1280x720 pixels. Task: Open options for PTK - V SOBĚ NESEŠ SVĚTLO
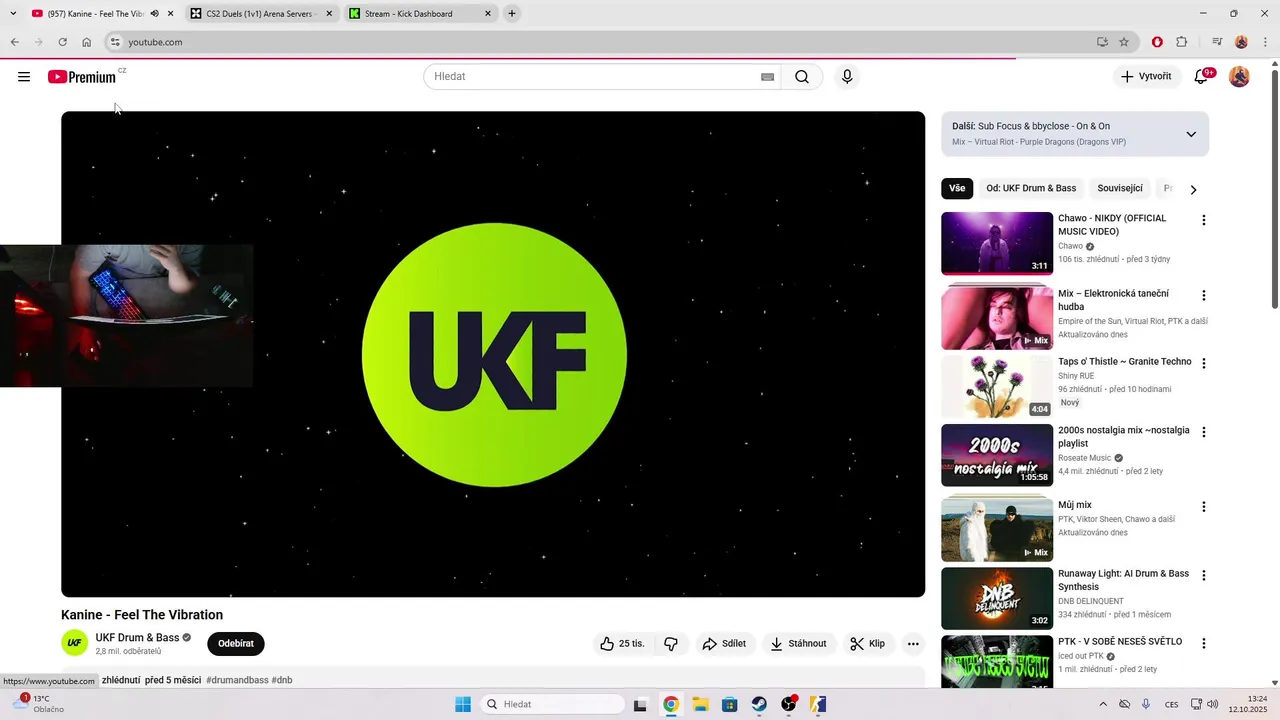tap(1203, 644)
